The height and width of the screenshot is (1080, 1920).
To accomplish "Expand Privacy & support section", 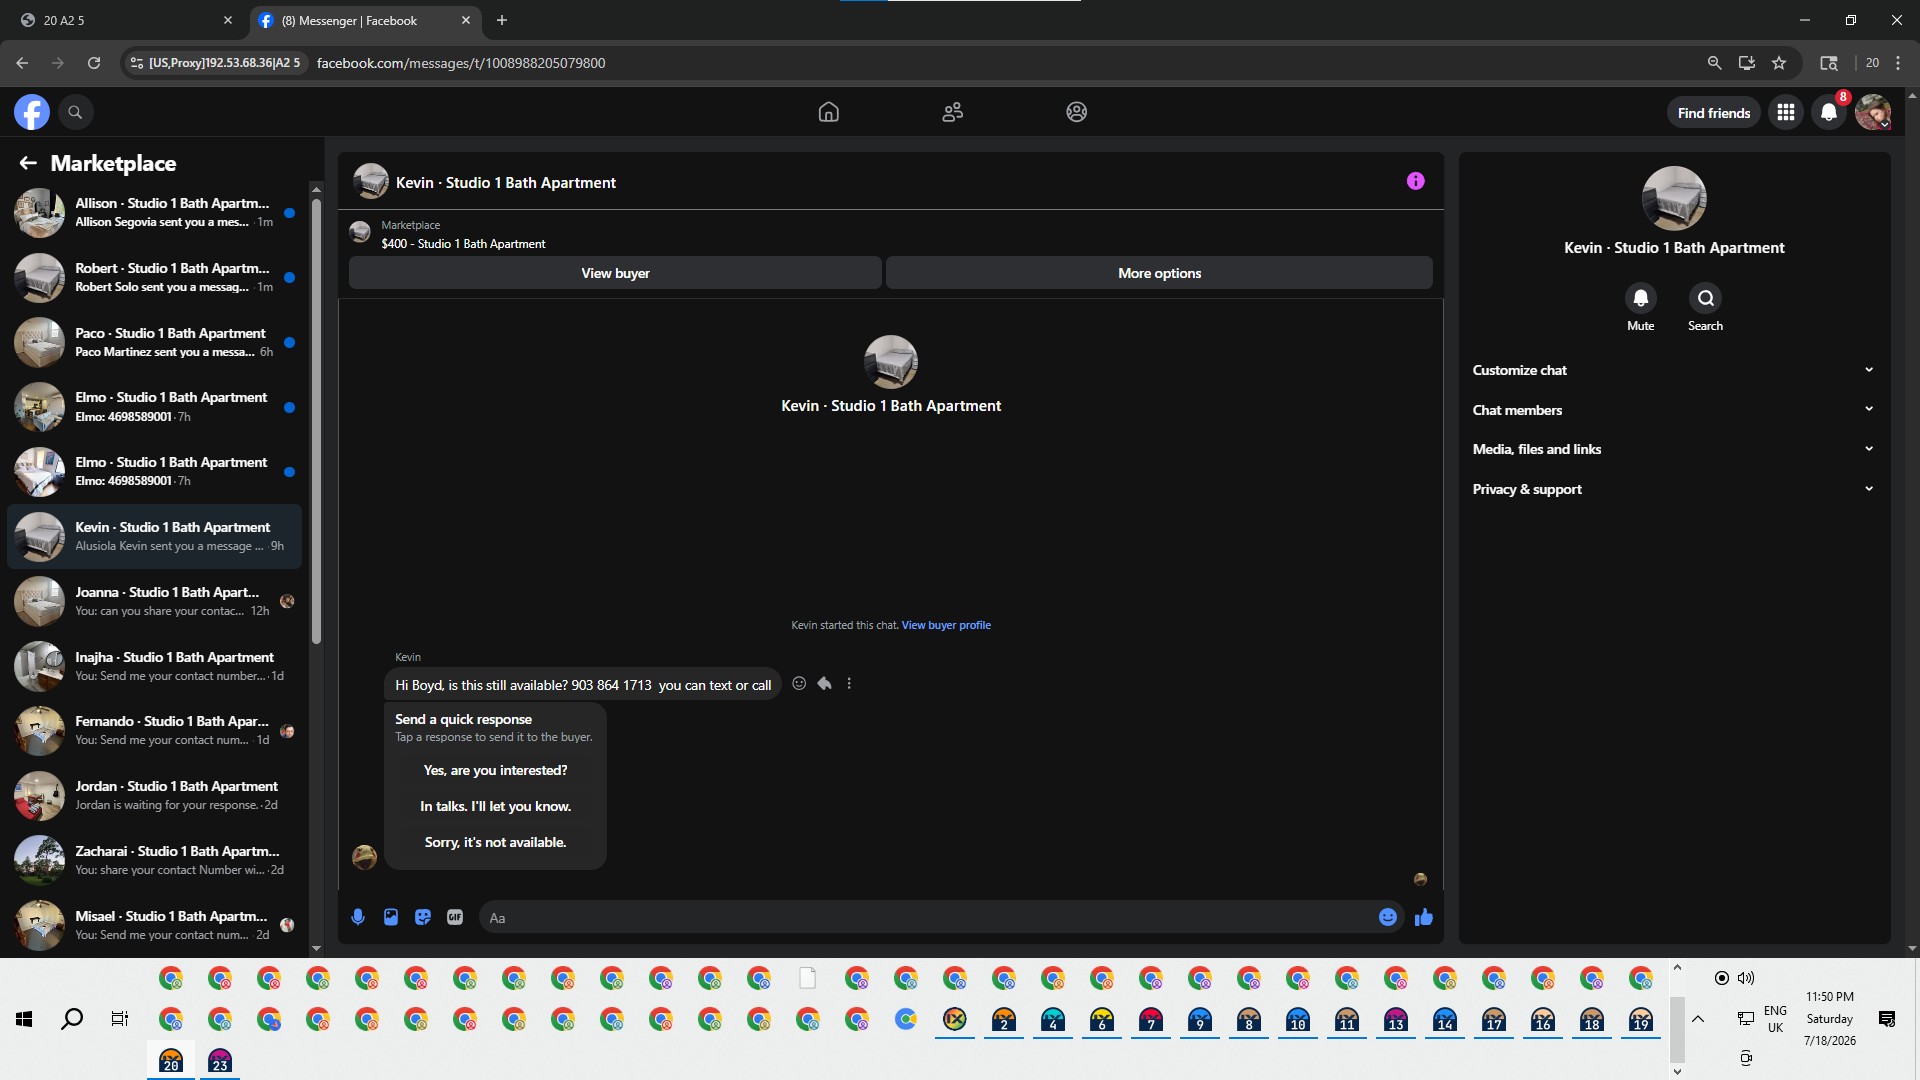I will point(1674,489).
